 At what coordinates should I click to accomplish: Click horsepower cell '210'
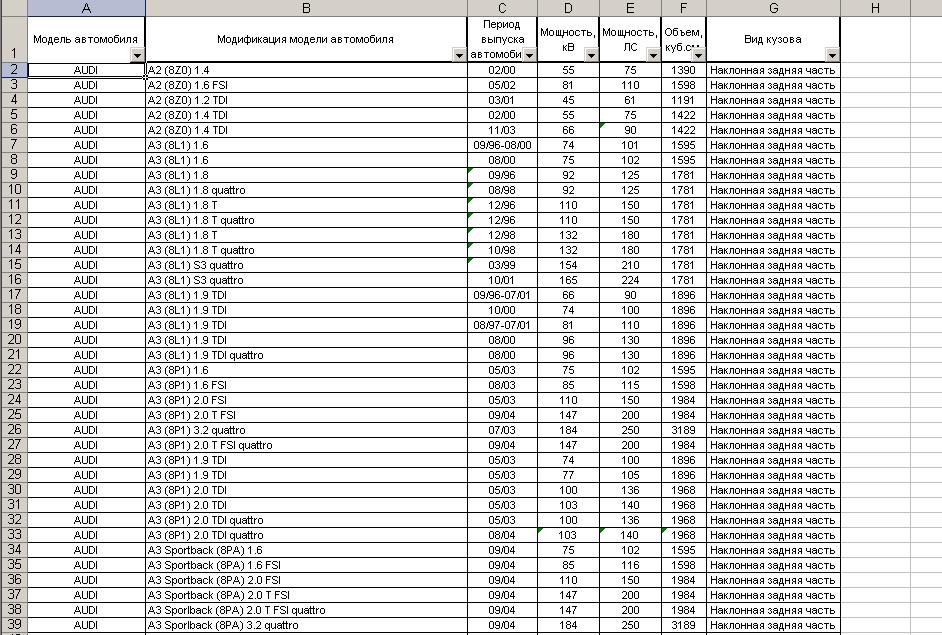tap(630, 266)
